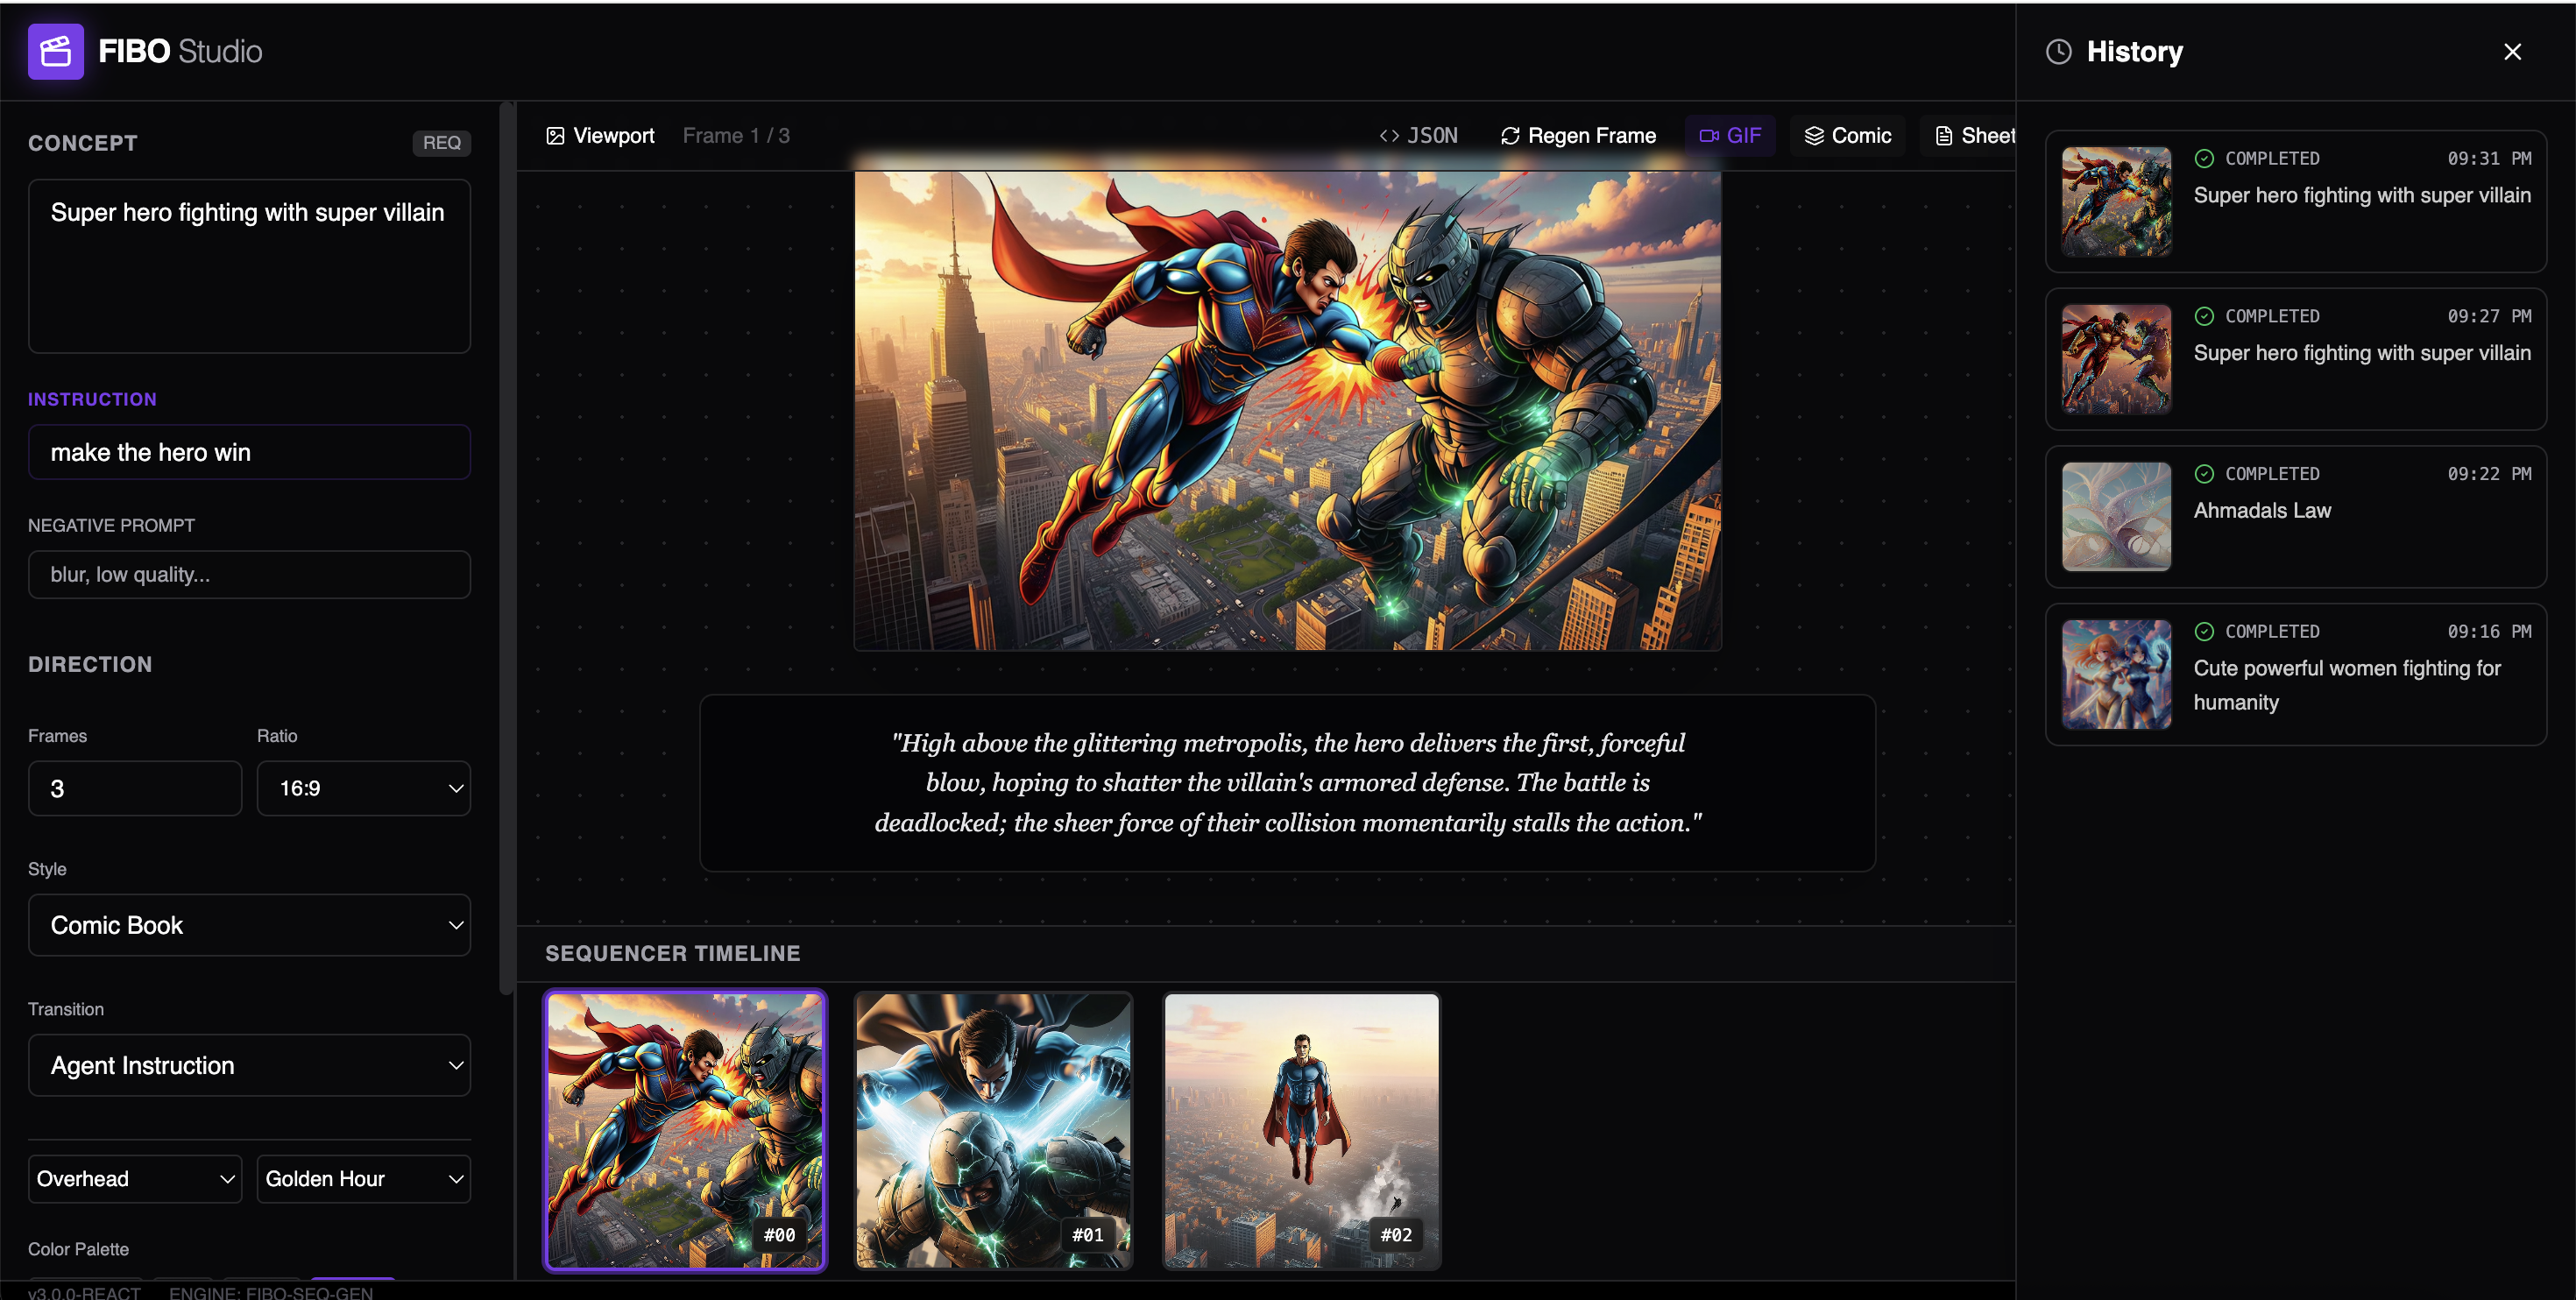Close the History panel
Screen dimensions: 2576x1300
(2512, 52)
